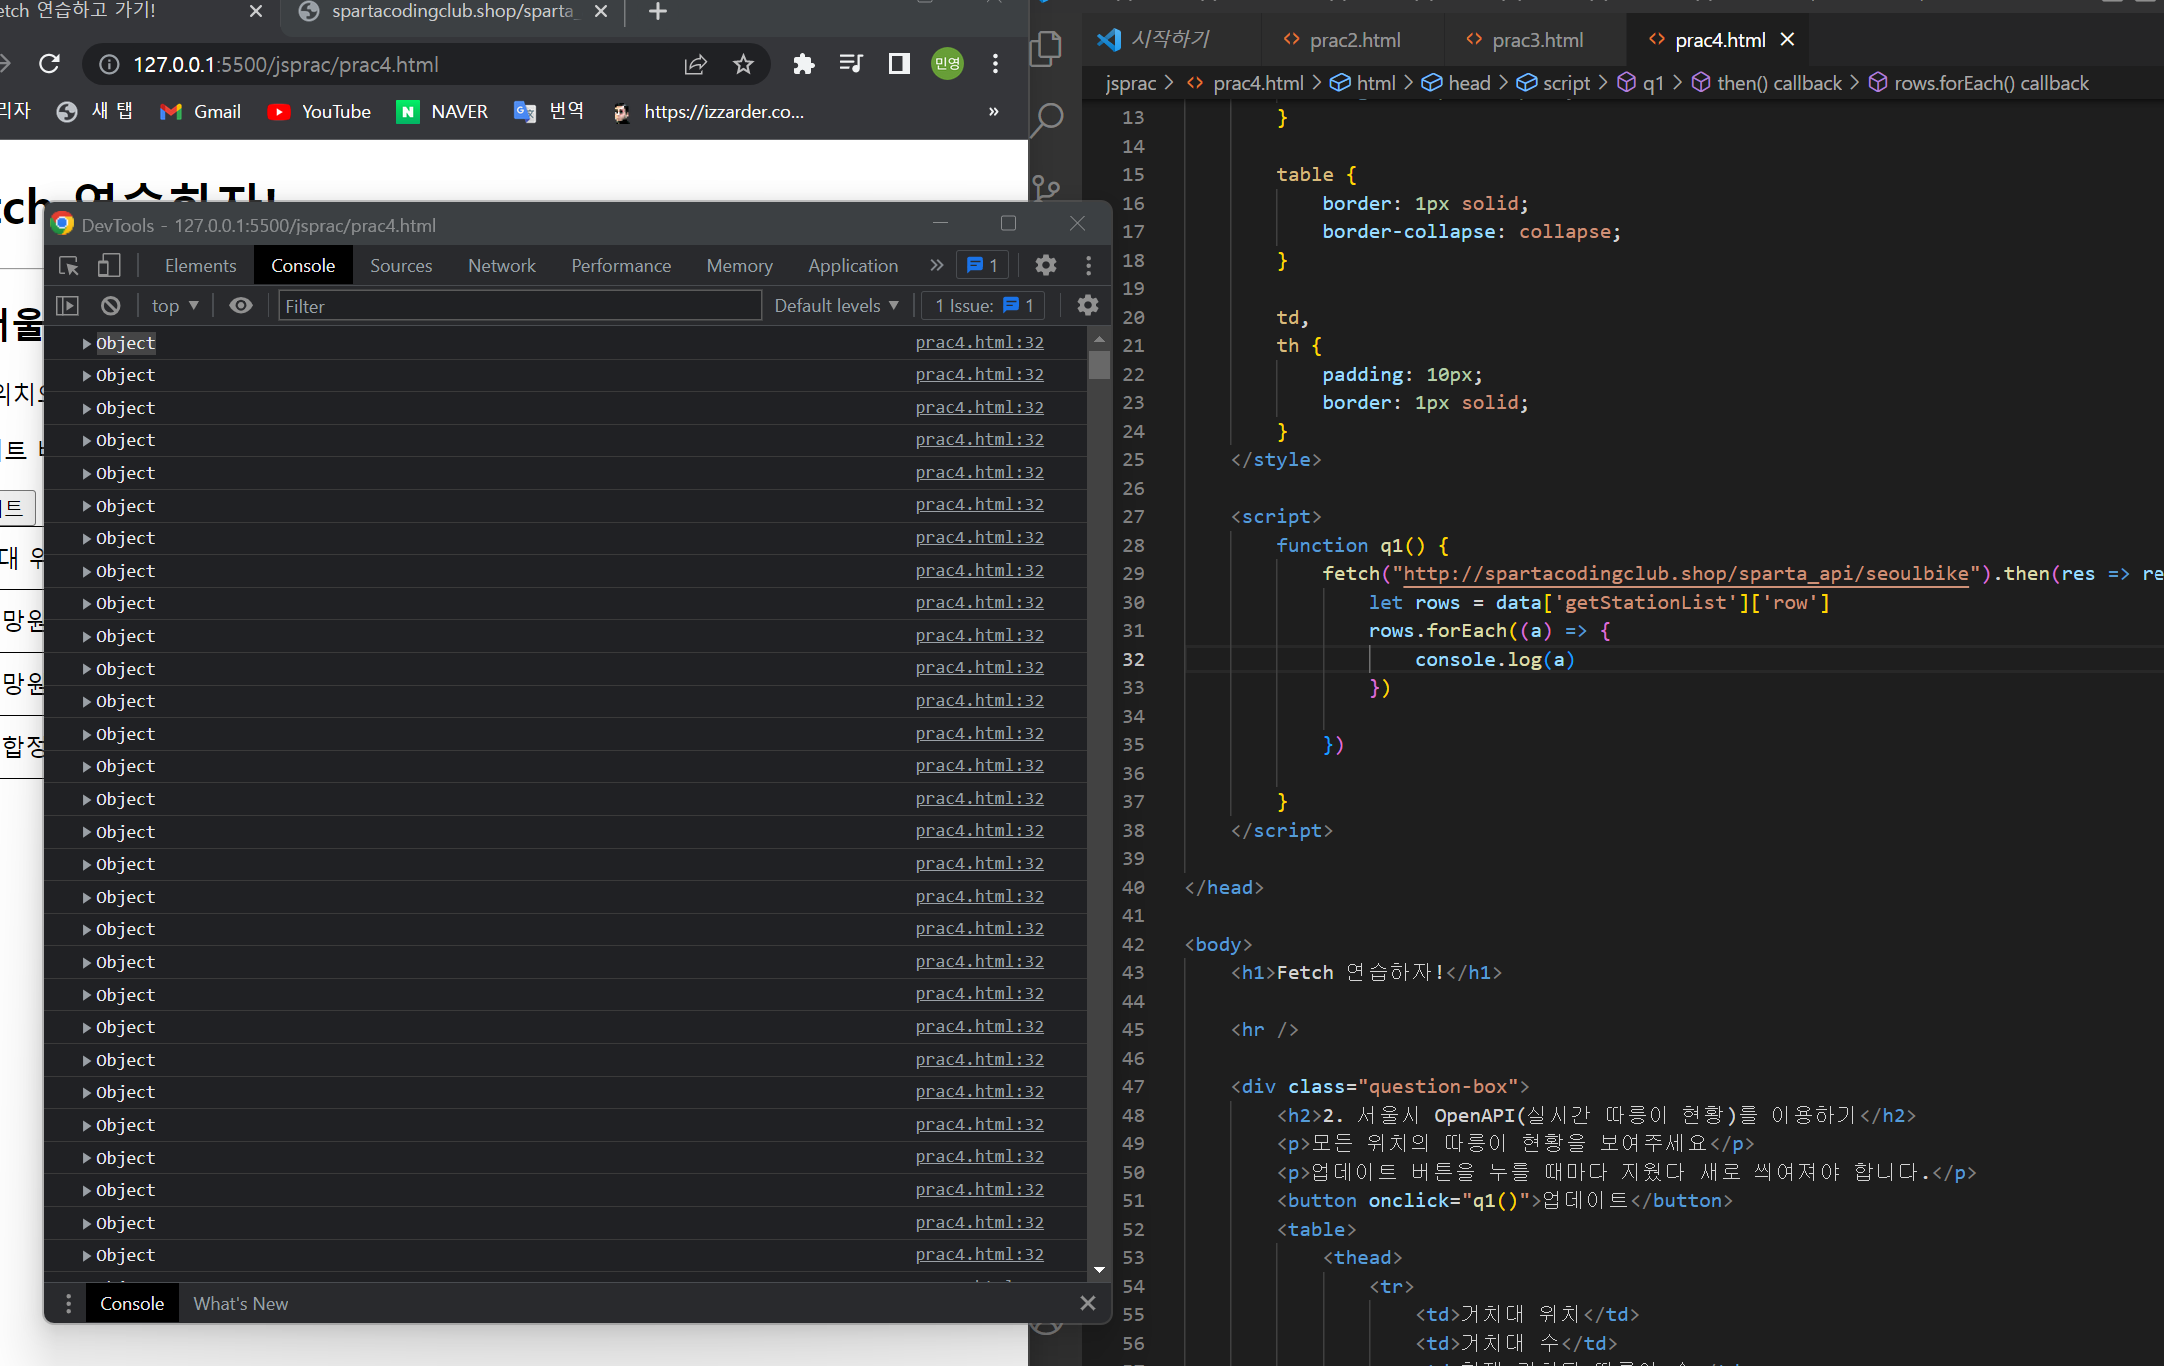Close the DevTools drawer
Screen dimensions: 2164x1366
click(1088, 1303)
